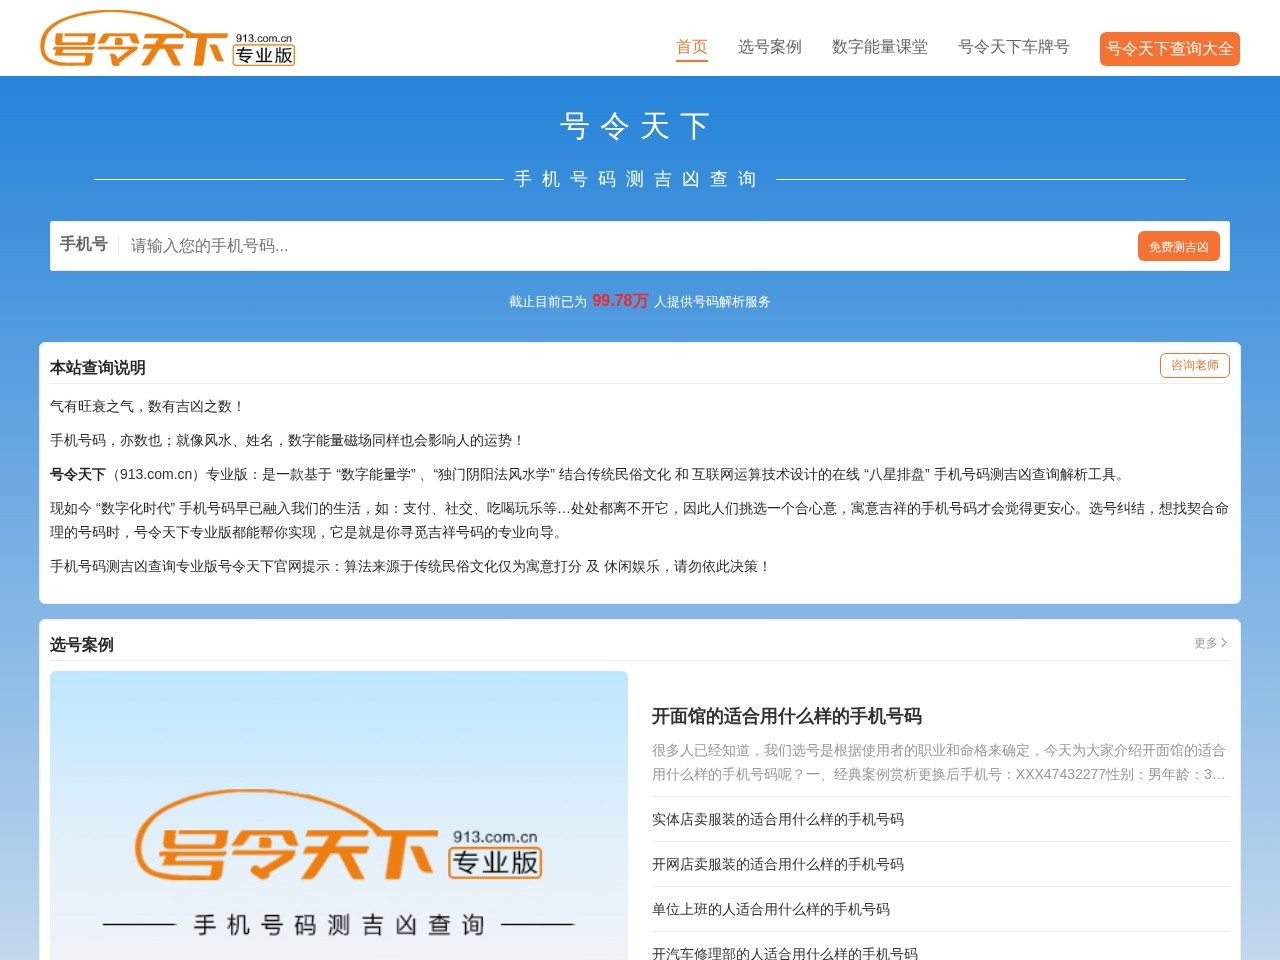The width and height of the screenshot is (1280, 960).
Task: Click the chevron arrow beside 更多
Action: (1224, 643)
